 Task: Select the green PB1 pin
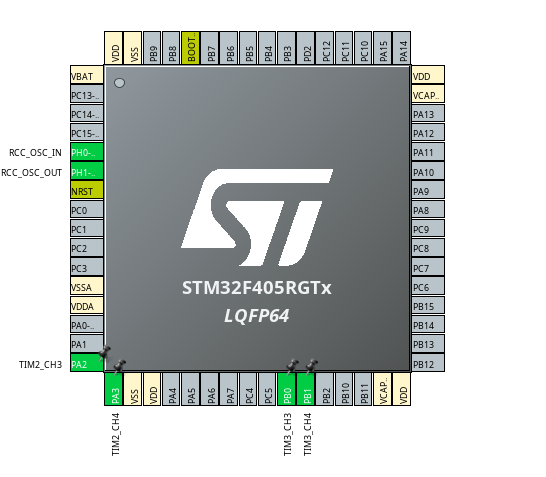306,389
